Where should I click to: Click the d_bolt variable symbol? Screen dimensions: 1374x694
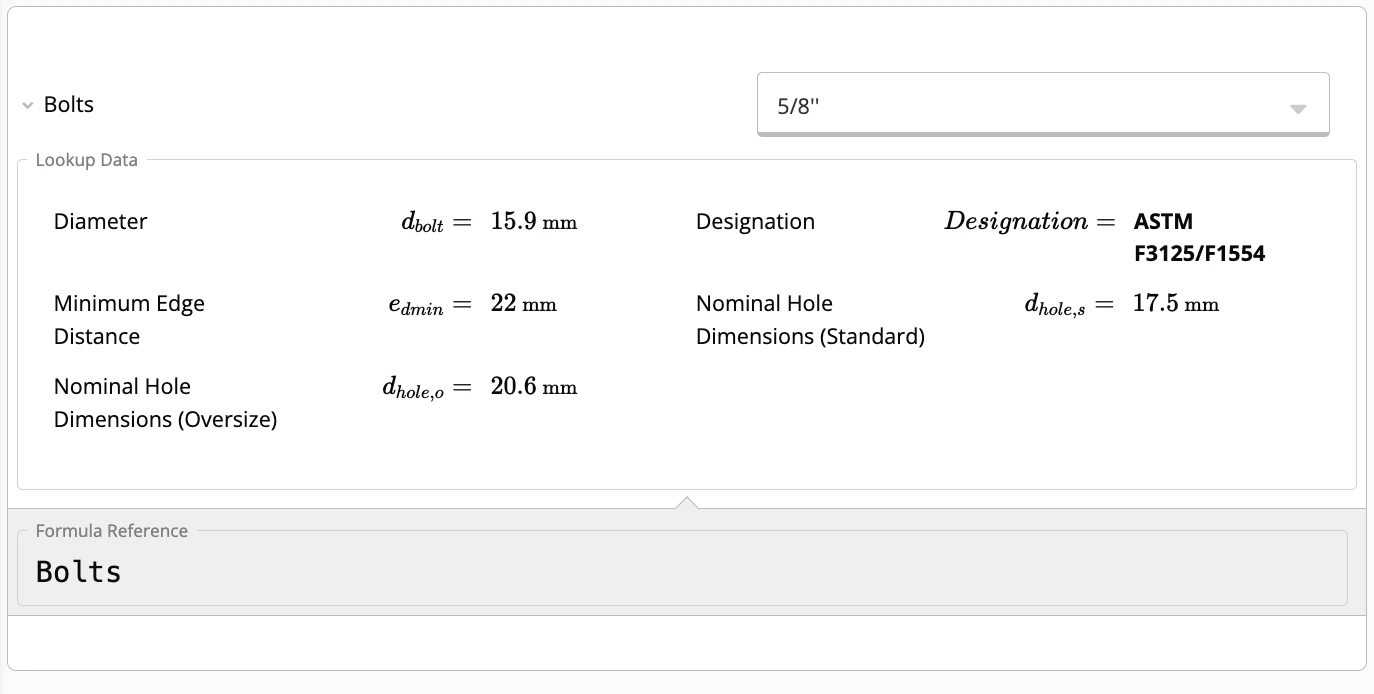pos(422,223)
